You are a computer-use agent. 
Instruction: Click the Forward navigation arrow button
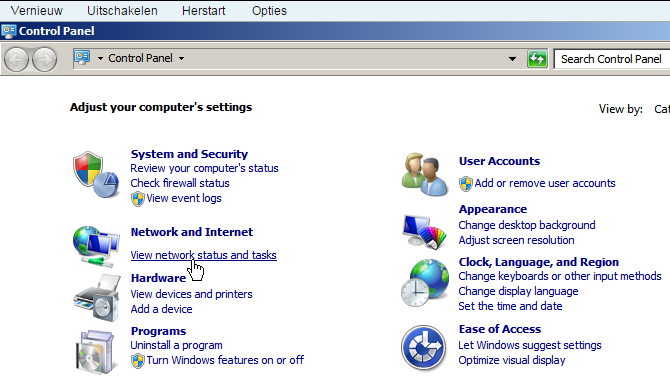point(44,59)
